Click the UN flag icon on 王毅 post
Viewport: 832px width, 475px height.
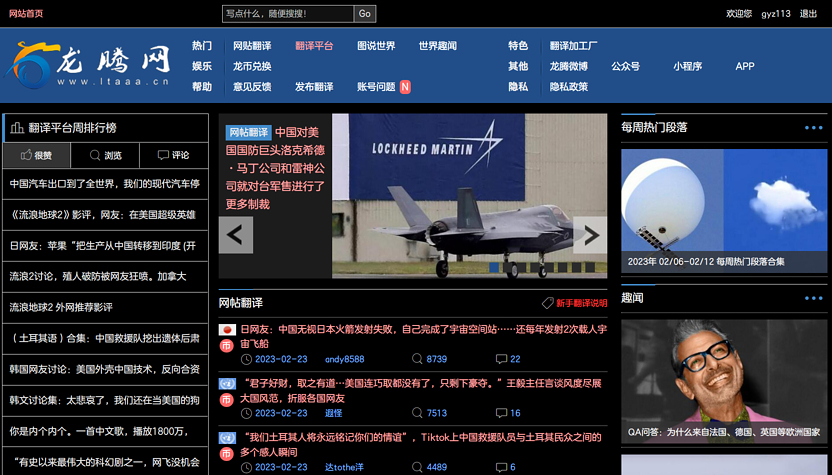pyautogui.click(x=227, y=383)
